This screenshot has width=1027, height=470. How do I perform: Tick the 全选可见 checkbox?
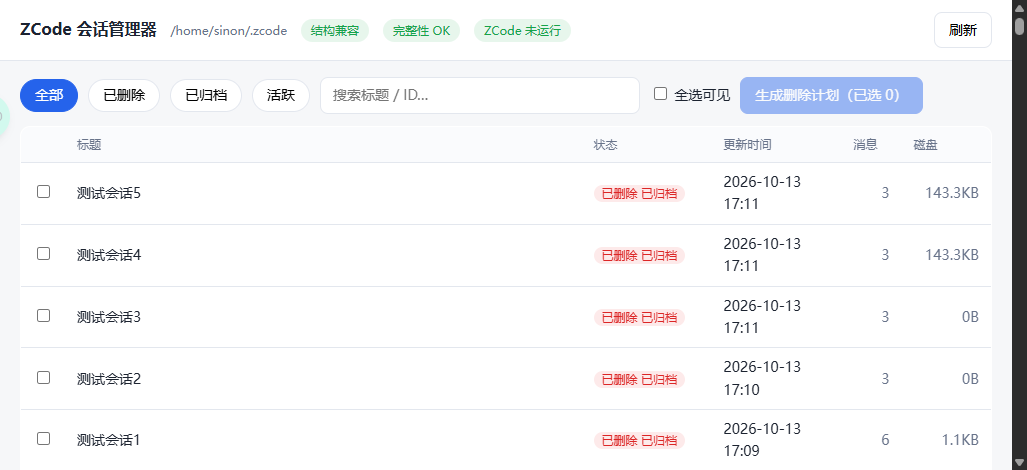tap(660, 94)
